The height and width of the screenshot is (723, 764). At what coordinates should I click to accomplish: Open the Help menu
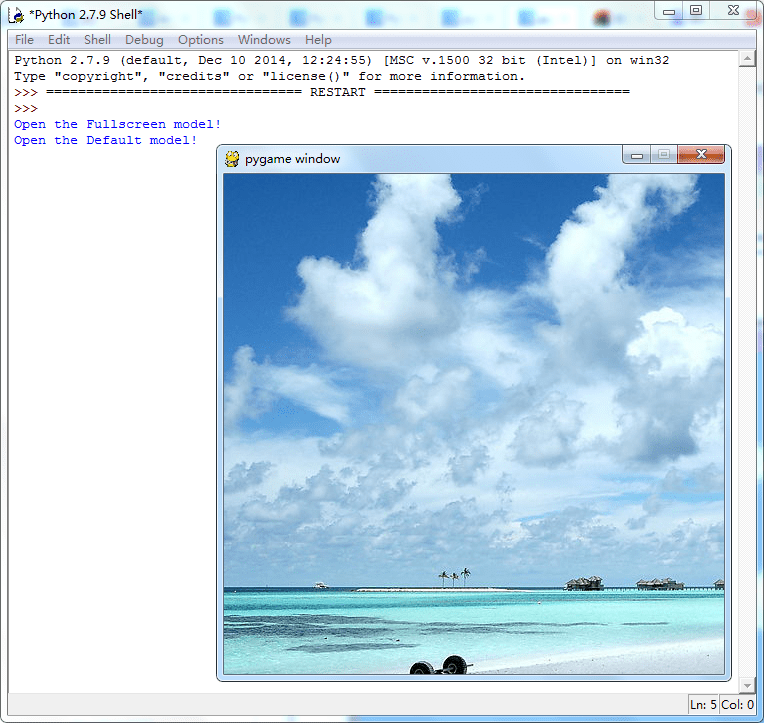pos(318,40)
